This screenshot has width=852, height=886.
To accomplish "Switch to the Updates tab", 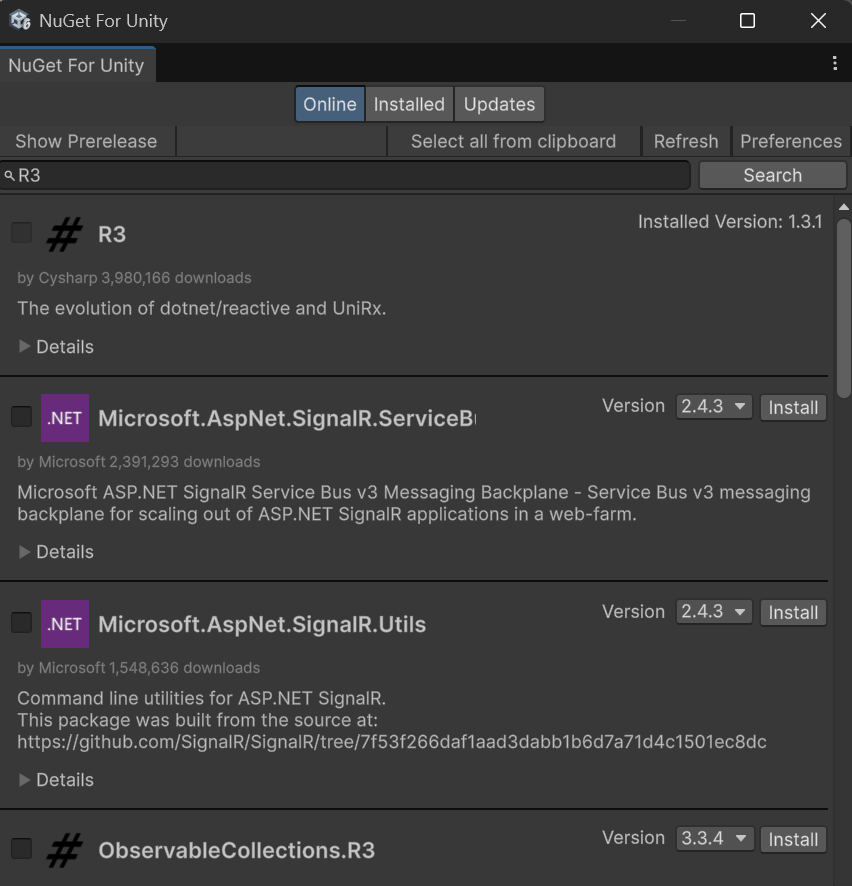I will (499, 104).
